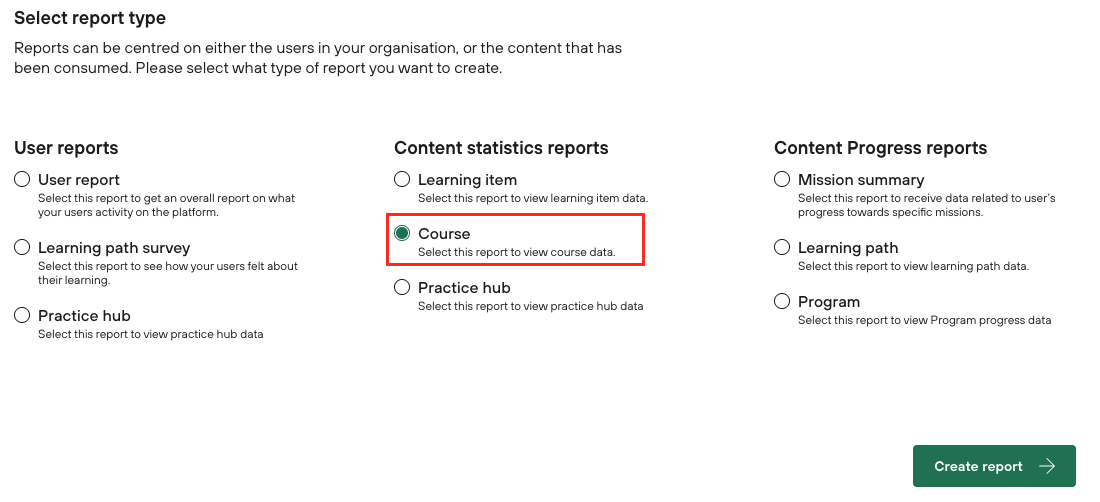Click the "User reports" section heading
Image resolution: width=1100 pixels, height=502 pixels.
[x=66, y=148]
